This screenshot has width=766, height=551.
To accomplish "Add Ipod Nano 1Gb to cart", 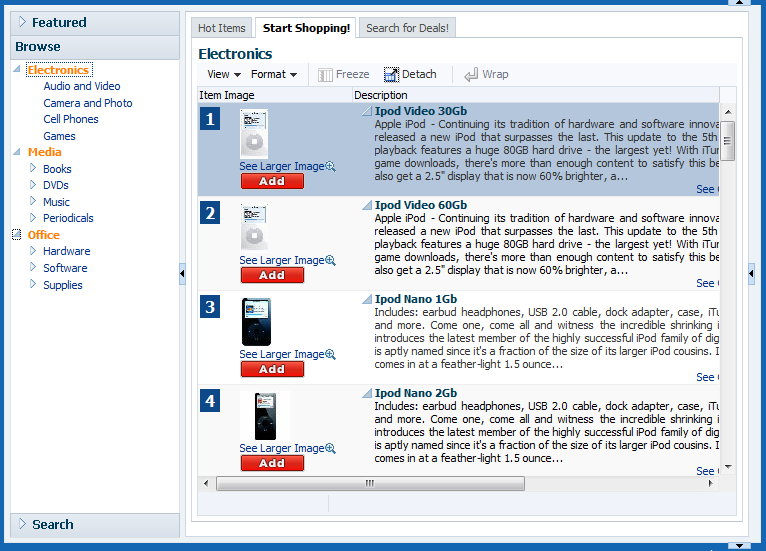I will tap(272, 369).
